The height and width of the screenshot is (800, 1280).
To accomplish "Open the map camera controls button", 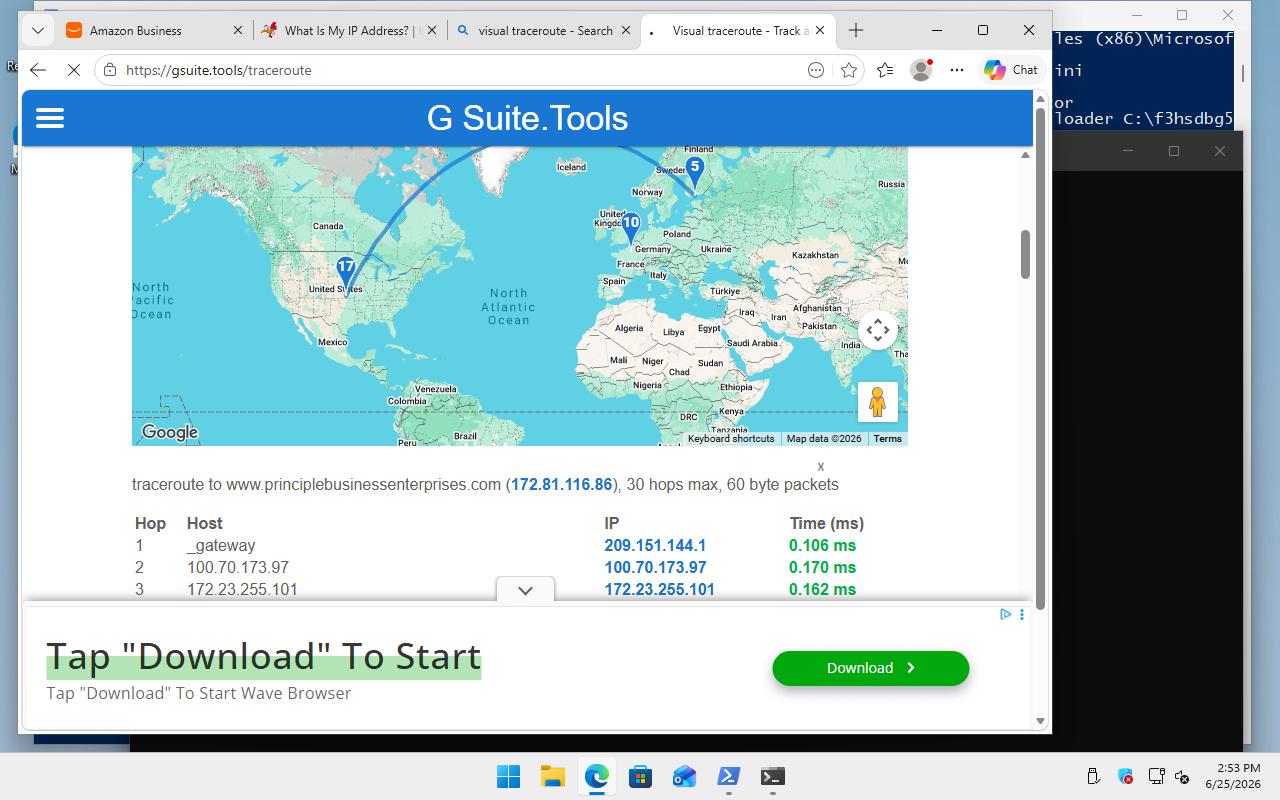I will (x=878, y=330).
